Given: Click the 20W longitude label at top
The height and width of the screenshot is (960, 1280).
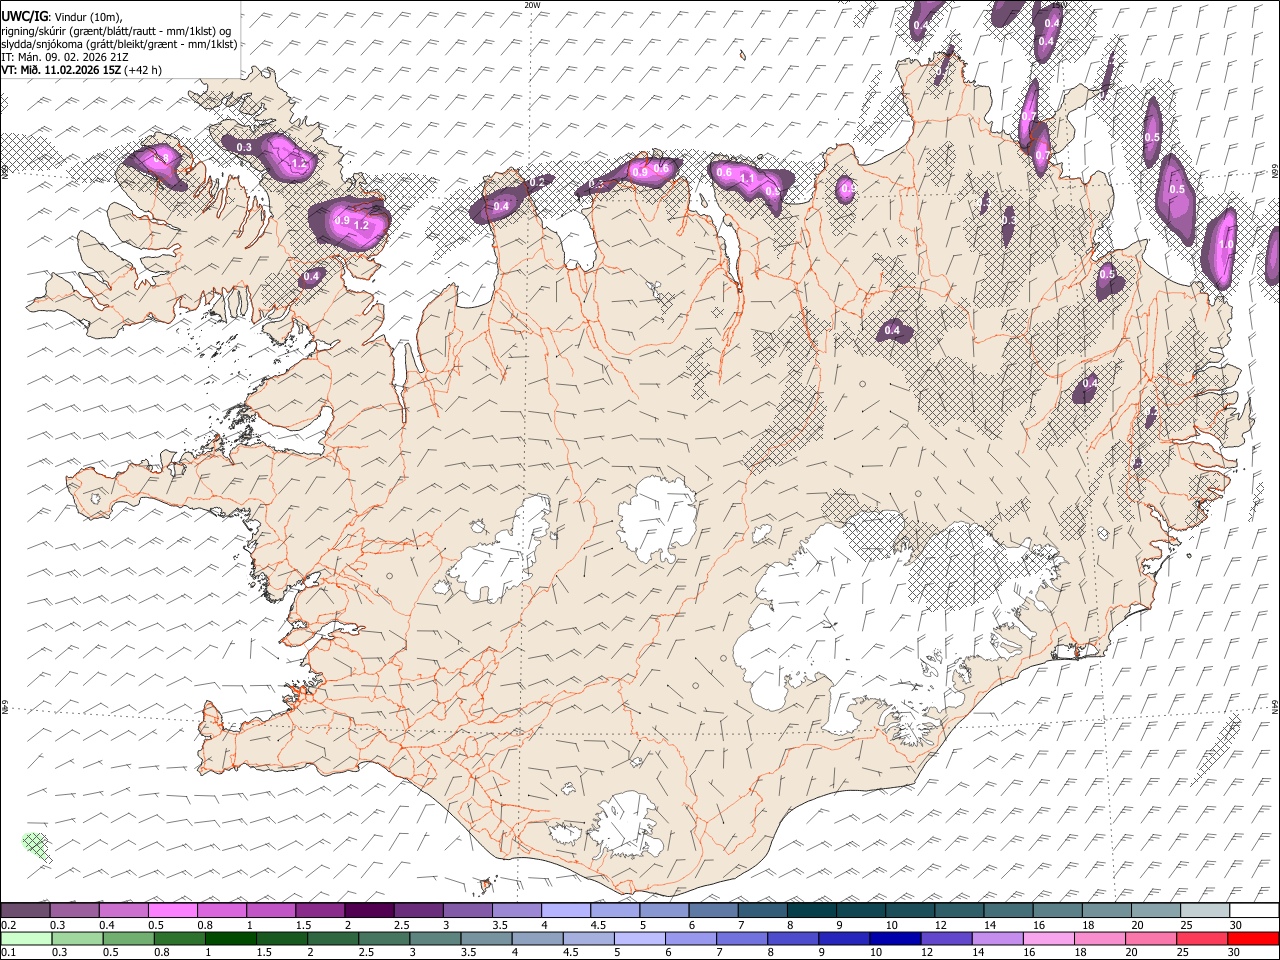Looking at the screenshot, I should [532, 5].
